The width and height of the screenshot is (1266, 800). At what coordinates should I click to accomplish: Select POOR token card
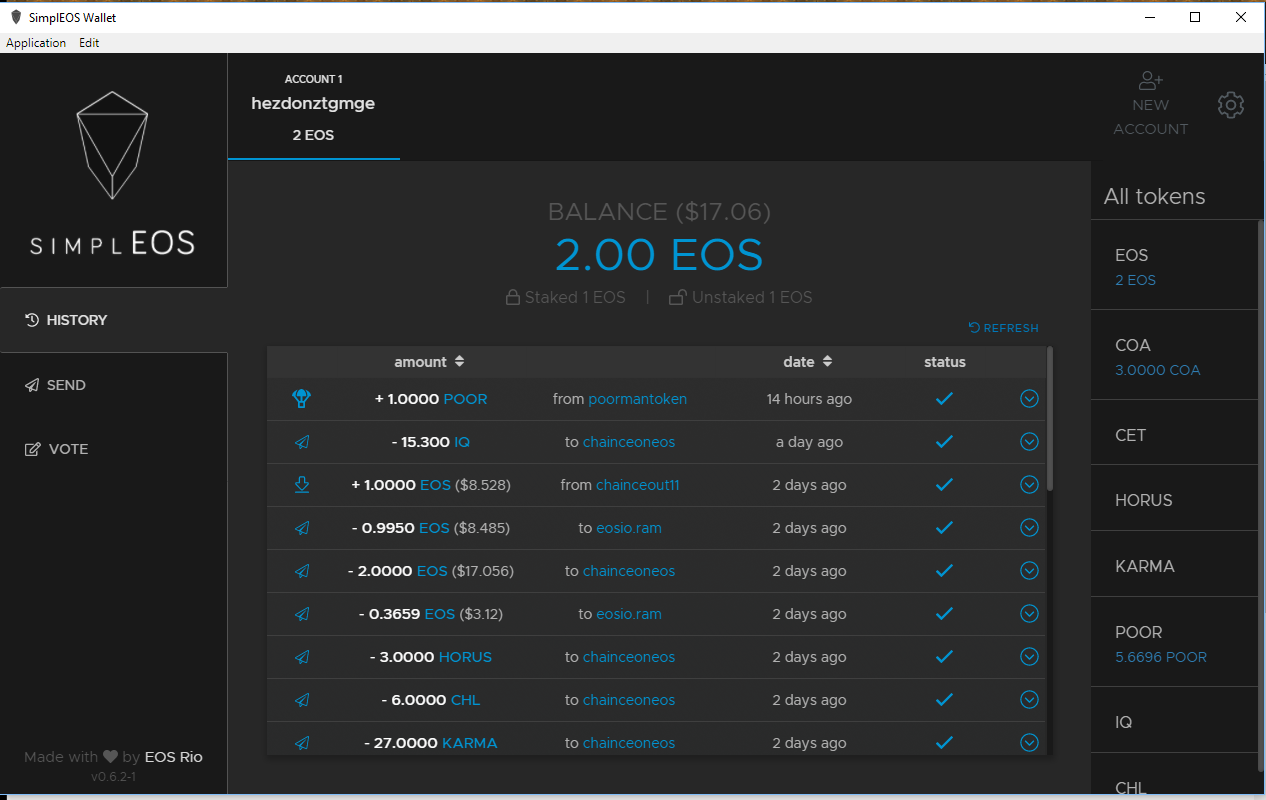click(x=1174, y=642)
